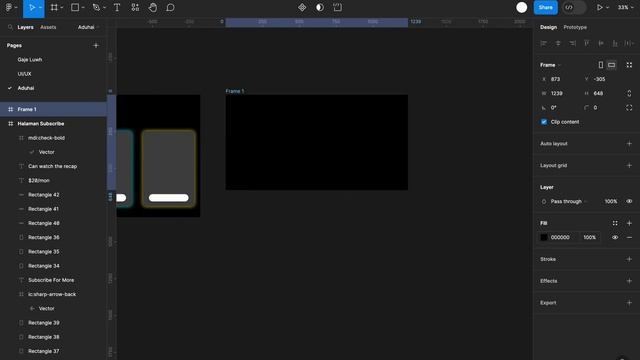This screenshot has width=640, height=360.
Task: Open Move tool dropdown arrow
Action: [x=40, y=8]
